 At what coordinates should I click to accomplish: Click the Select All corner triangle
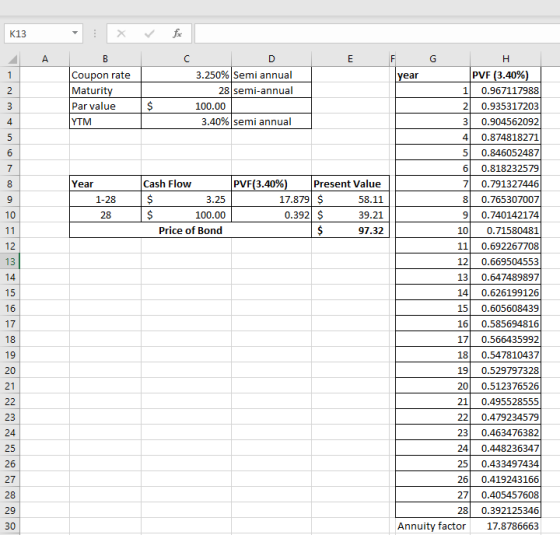(12, 59)
